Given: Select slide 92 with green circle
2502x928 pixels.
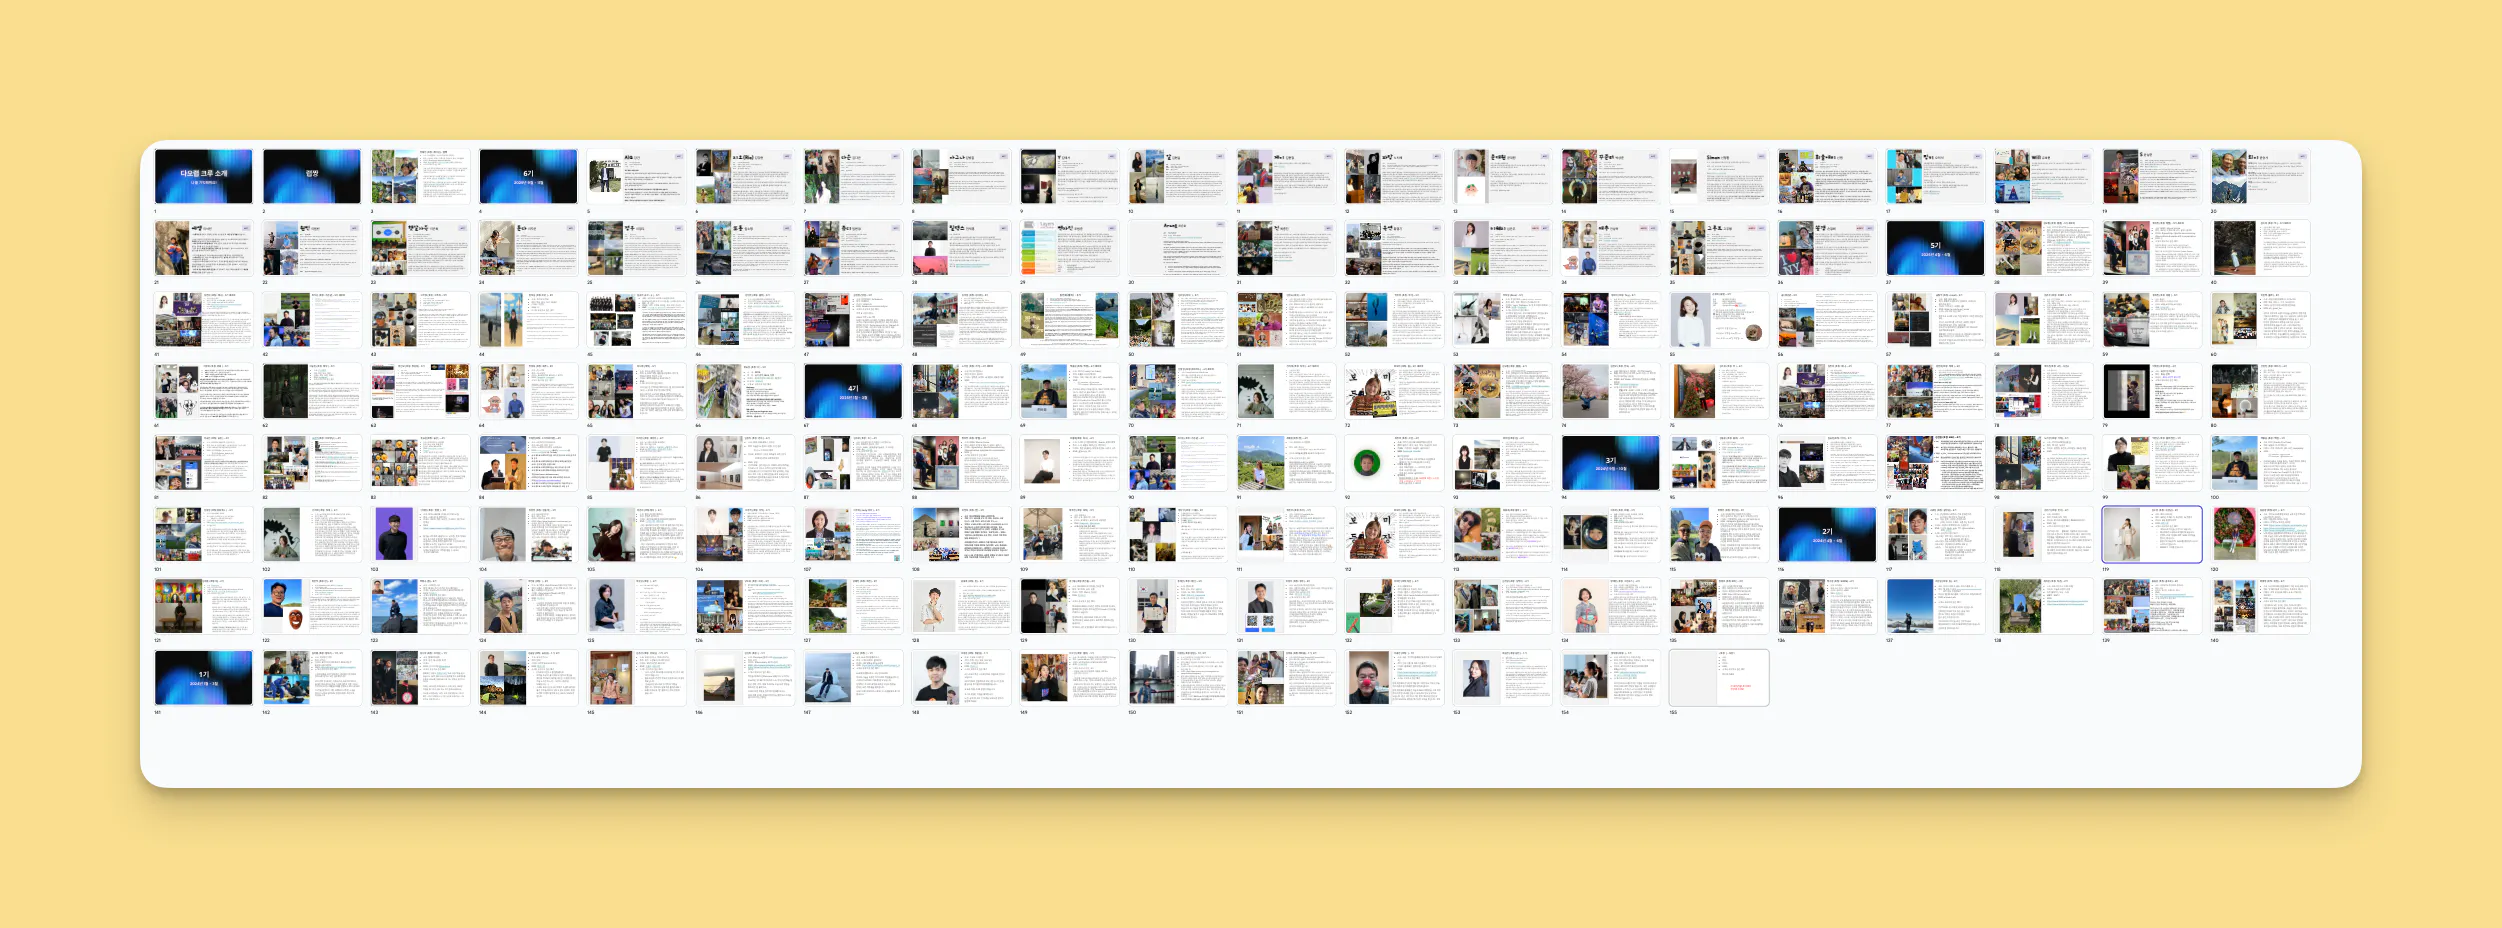Looking at the screenshot, I should (x=1394, y=463).
